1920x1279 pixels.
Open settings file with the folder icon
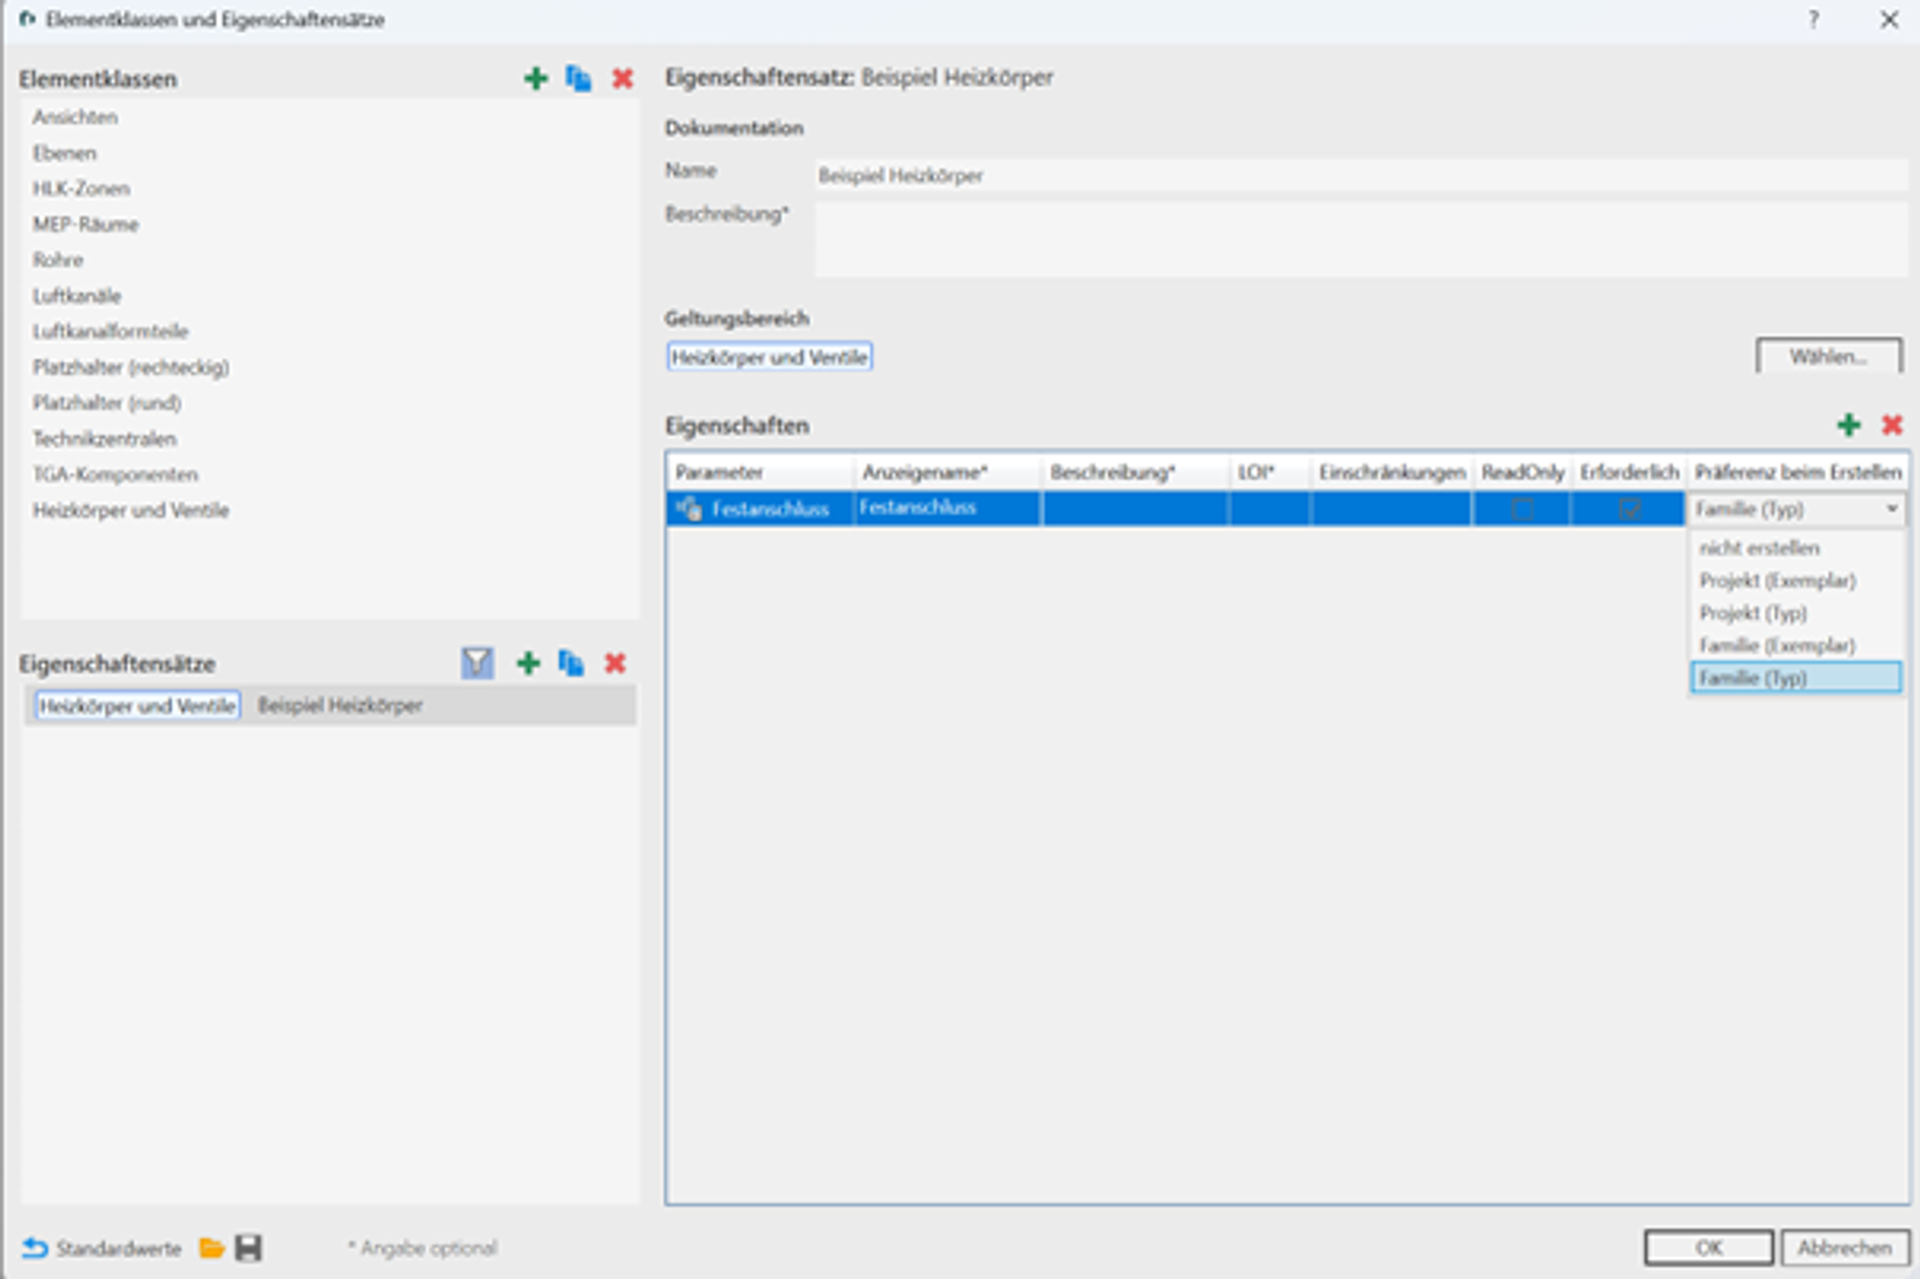coord(211,1247)
